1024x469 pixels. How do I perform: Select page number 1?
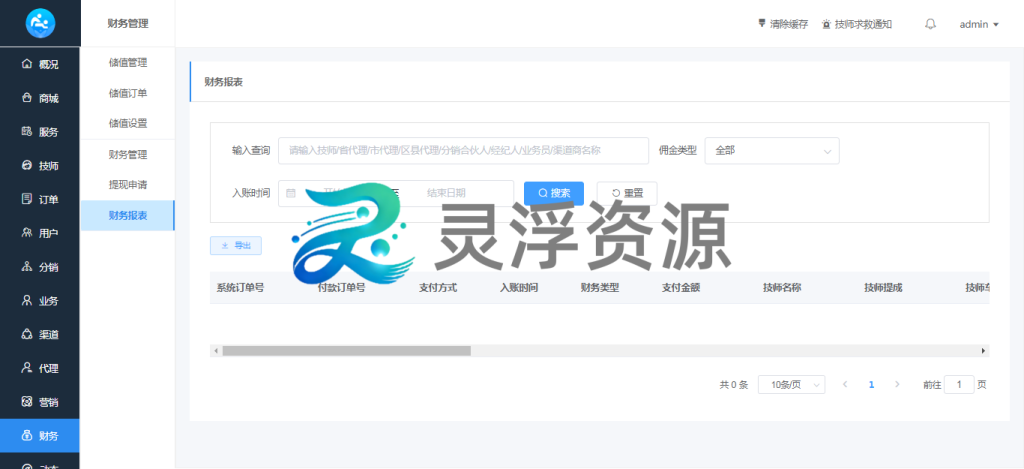(871, 385)
